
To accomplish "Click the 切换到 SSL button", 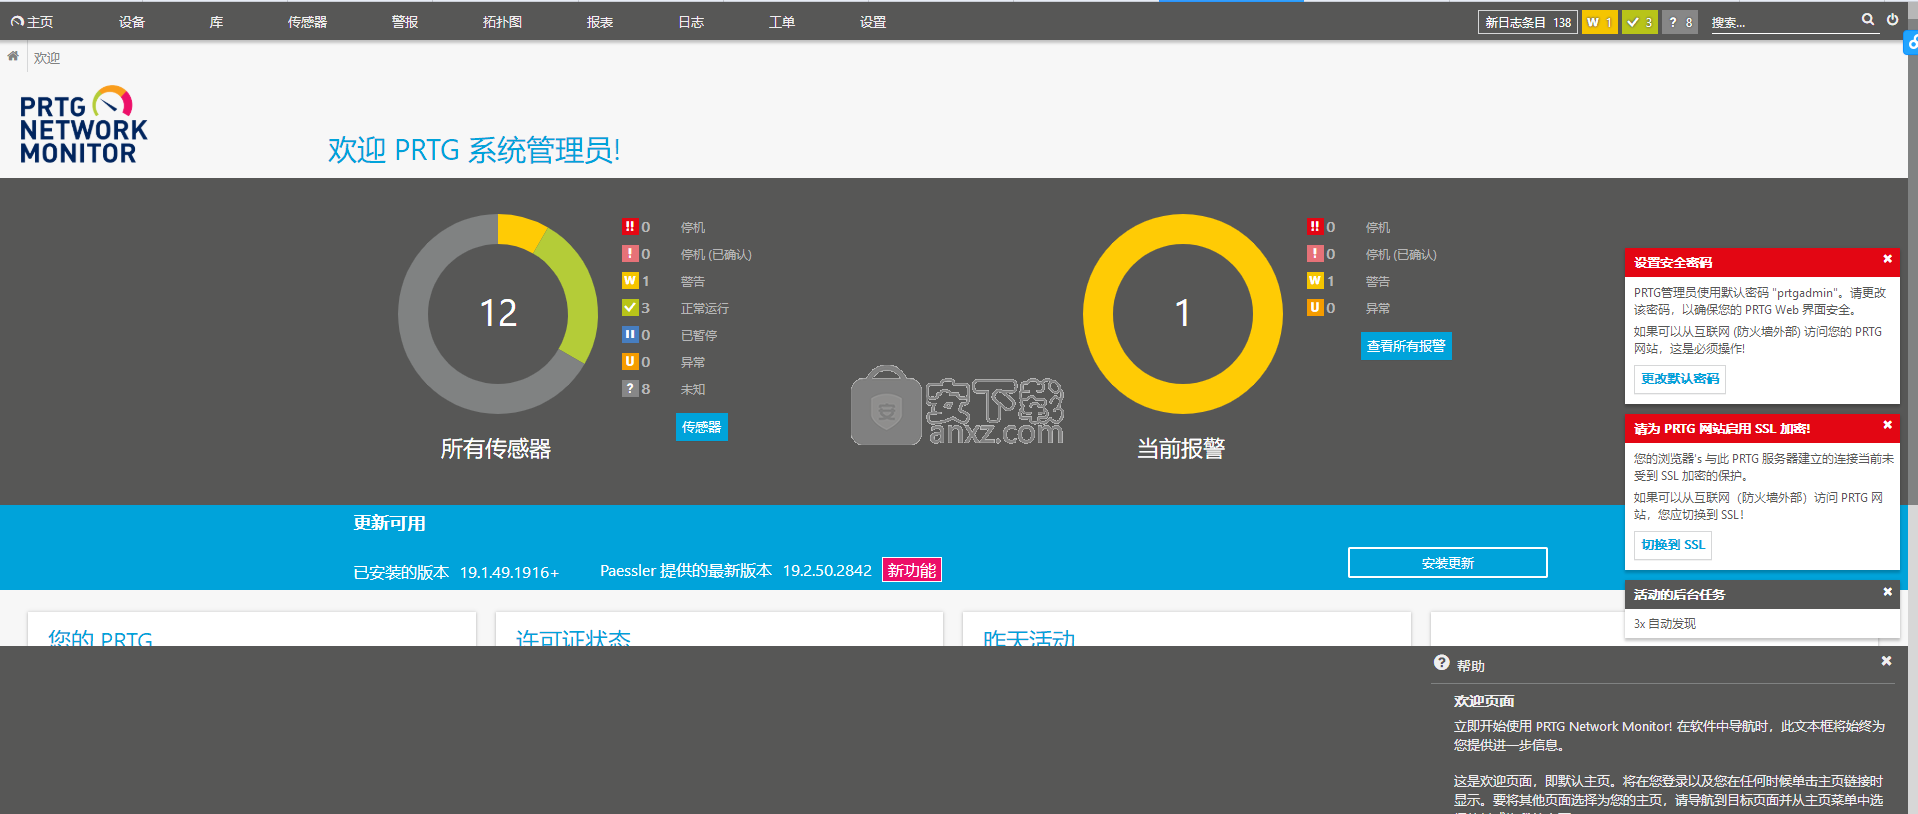I will 1673,545.
